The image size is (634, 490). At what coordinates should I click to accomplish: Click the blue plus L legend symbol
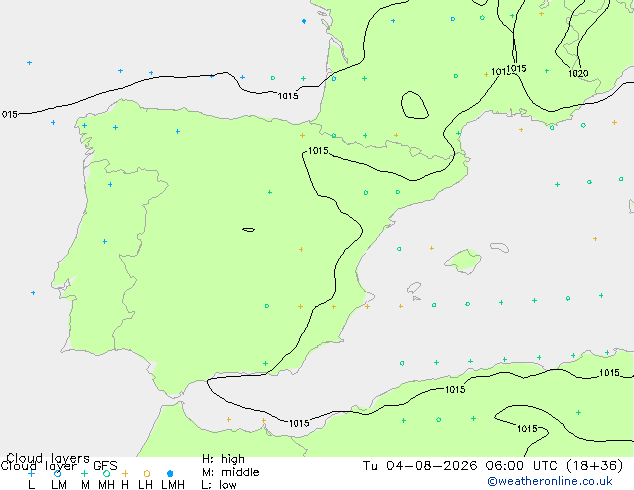coord(31,473)
